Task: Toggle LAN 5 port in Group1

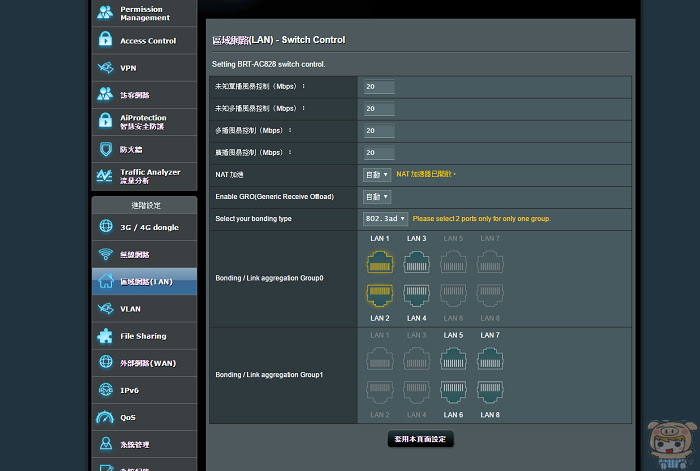Action: click(453, 359)
